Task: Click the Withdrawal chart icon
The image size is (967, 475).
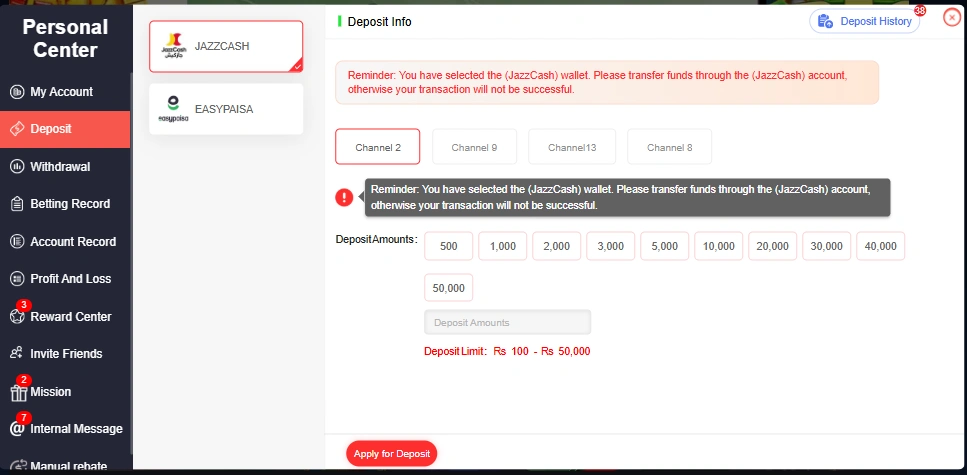Action: (17, 167)
